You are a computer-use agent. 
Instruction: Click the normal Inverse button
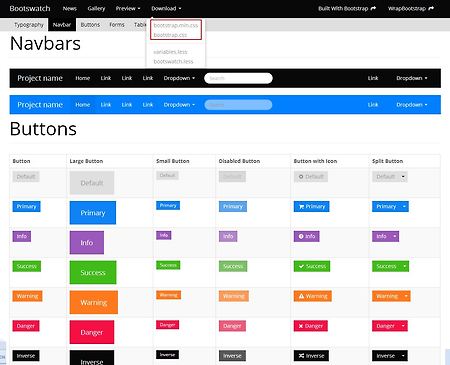(26, 356)
